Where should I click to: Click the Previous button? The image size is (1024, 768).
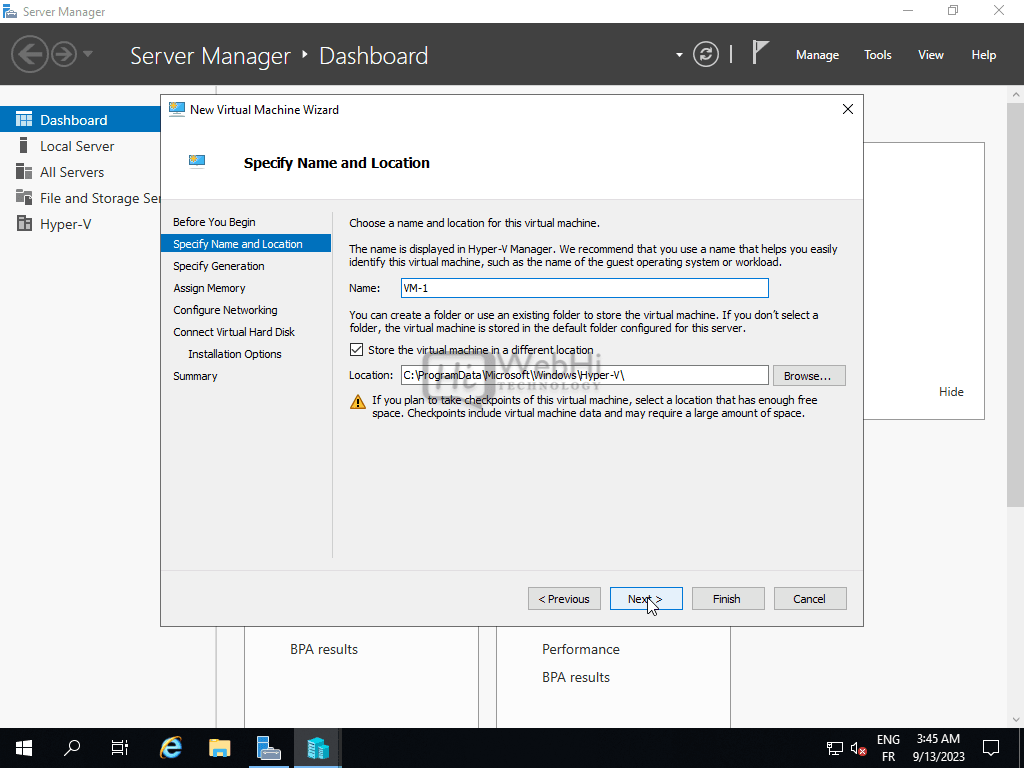click(x=564, y=599)
